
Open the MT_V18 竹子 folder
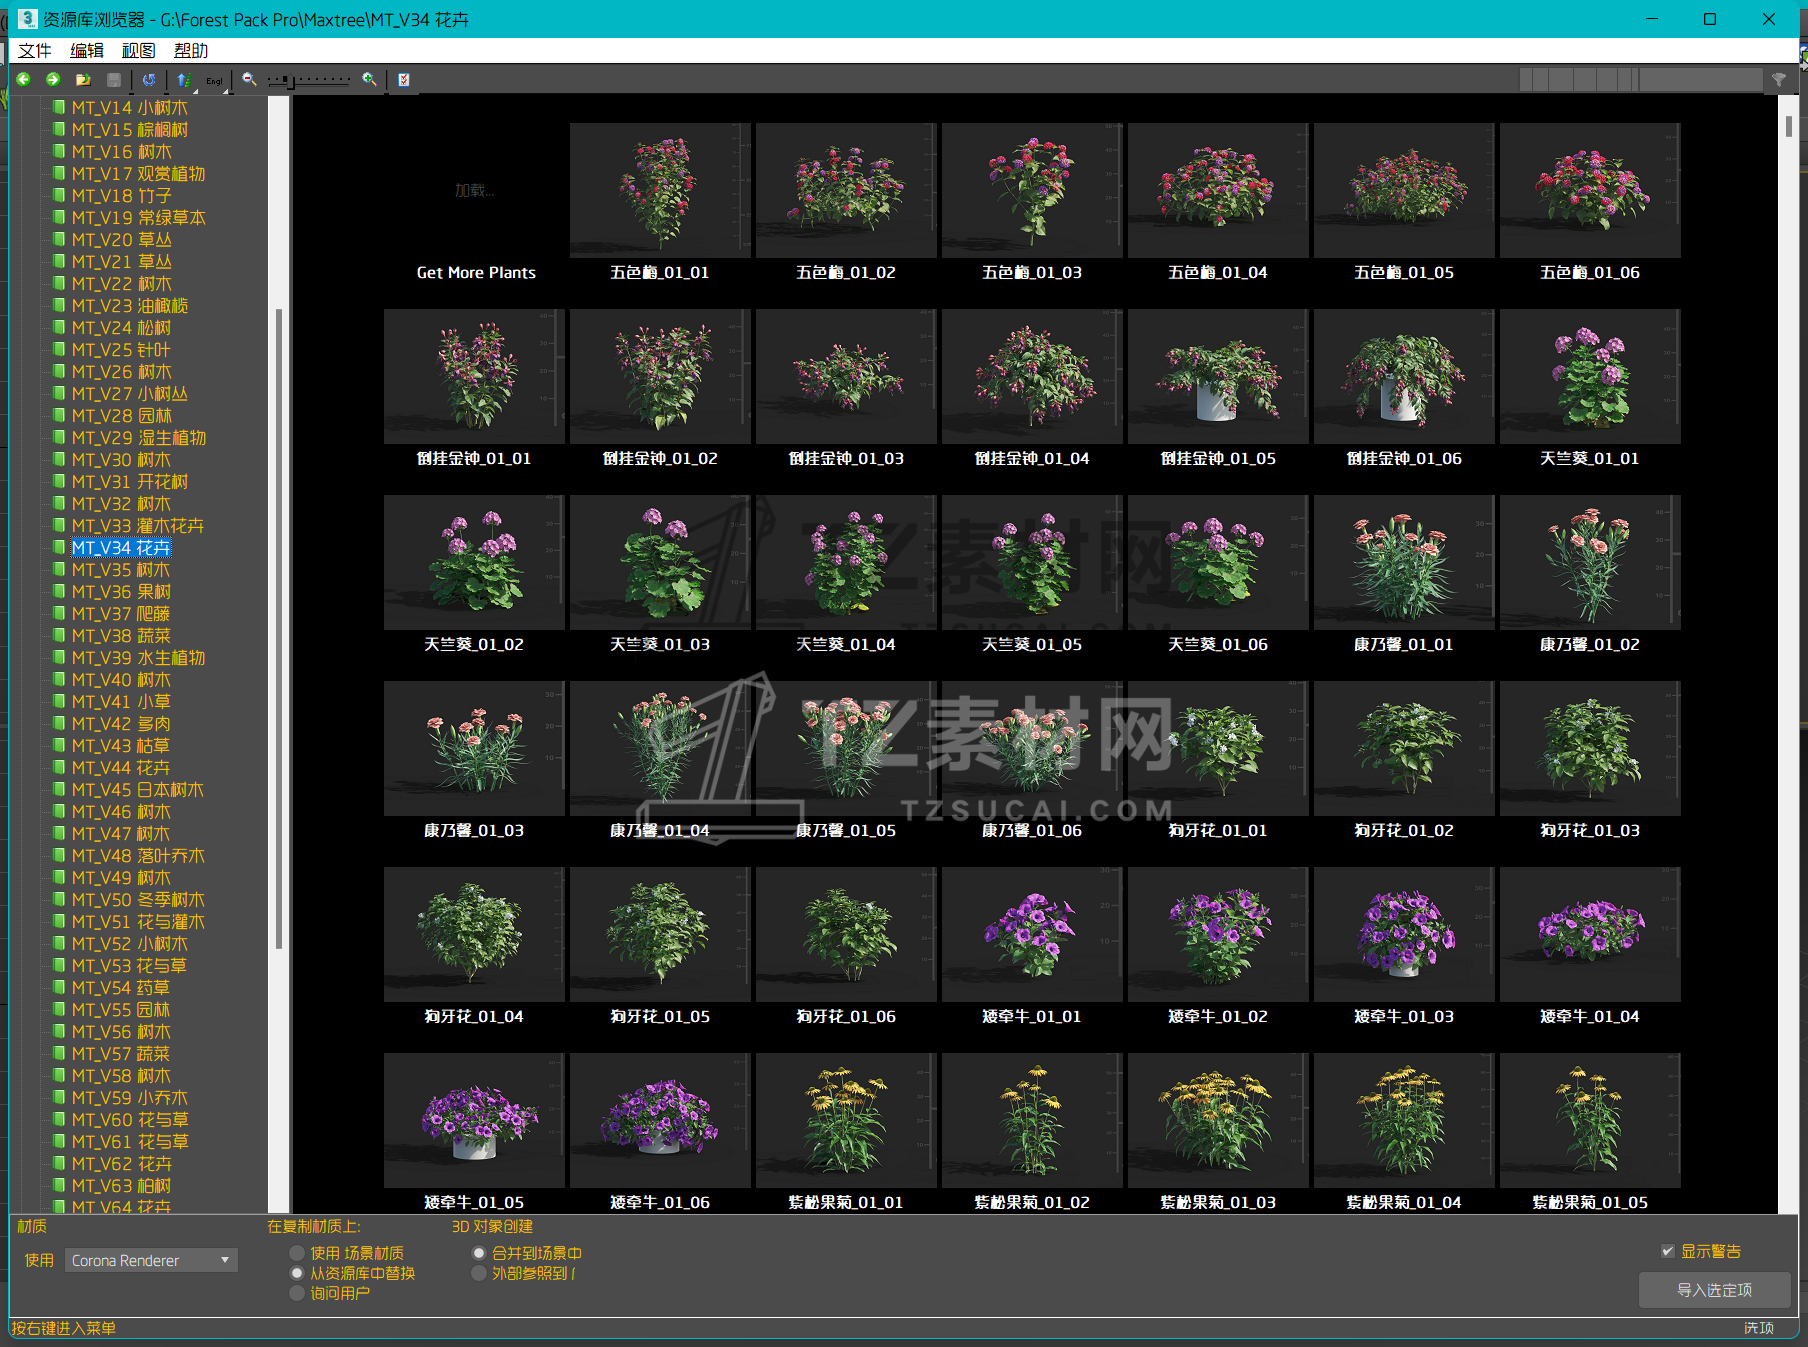click(121, 196)
